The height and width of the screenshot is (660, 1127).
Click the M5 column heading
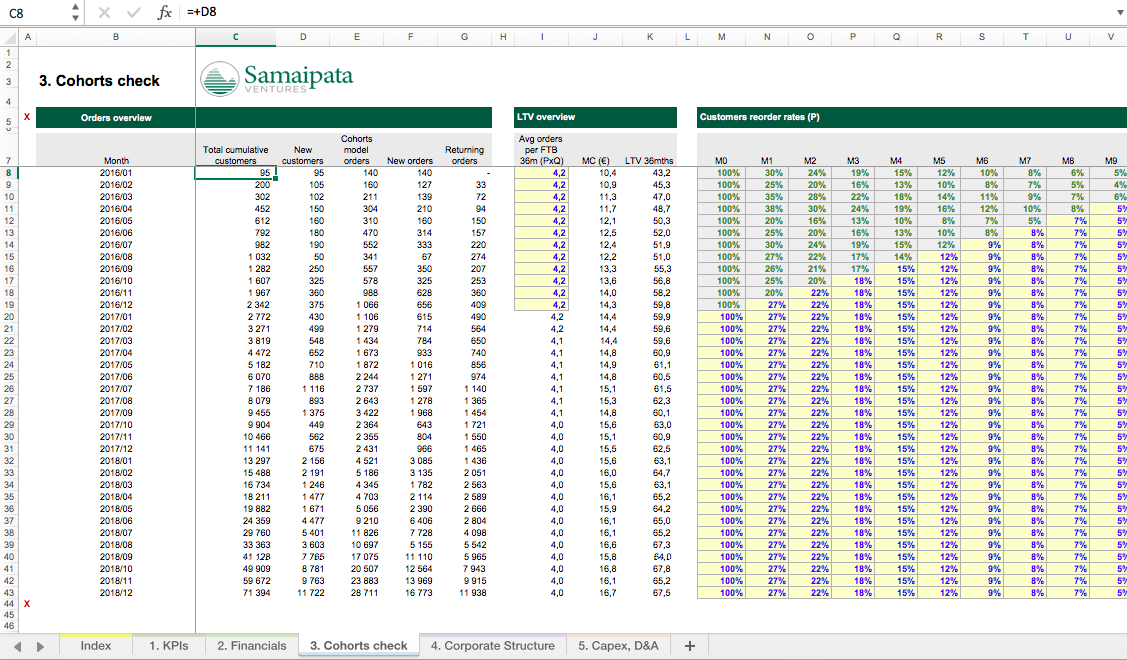(x=939, y=161)
